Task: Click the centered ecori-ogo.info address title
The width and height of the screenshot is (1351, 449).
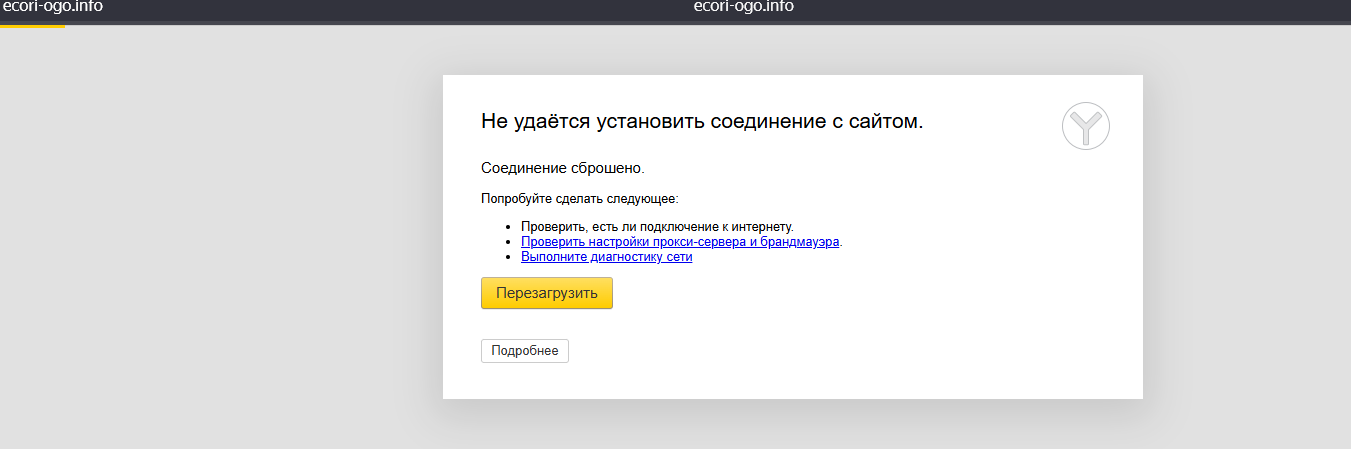Action: (x=743, y=8)
